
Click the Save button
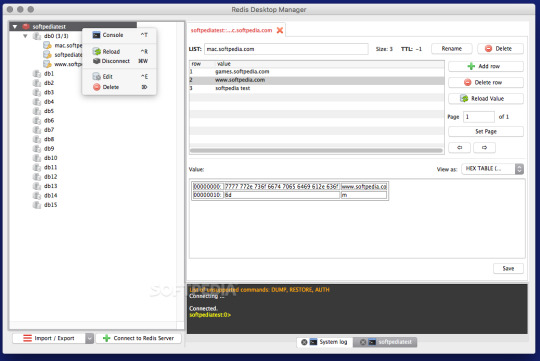(x=508, y=268)
